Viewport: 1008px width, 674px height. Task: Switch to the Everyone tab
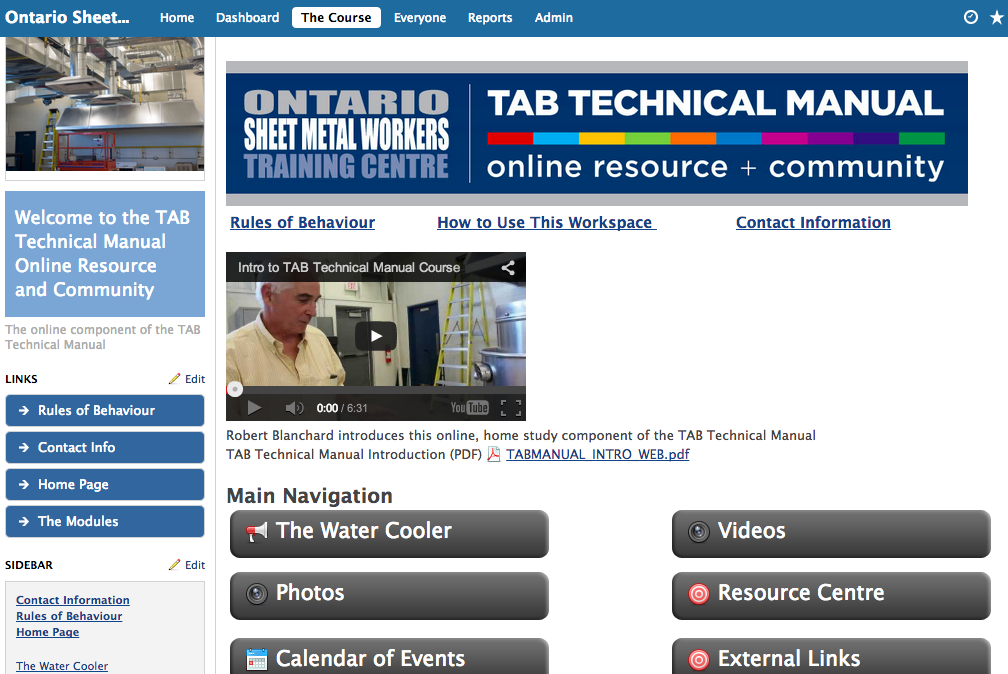coord(420,17)
